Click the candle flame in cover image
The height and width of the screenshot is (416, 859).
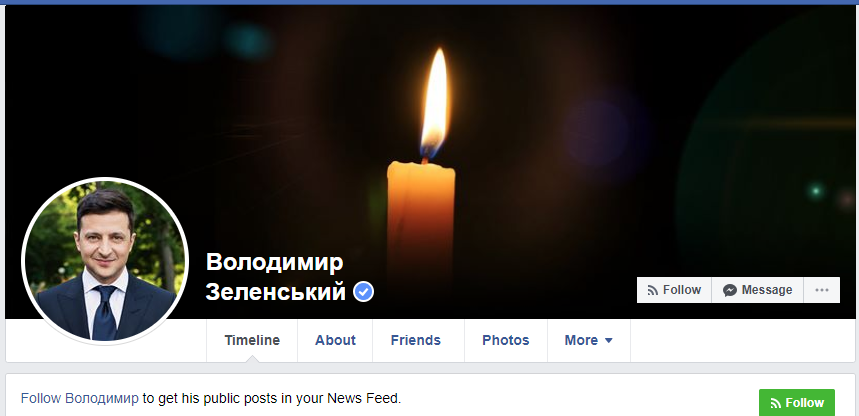[436, 103]
